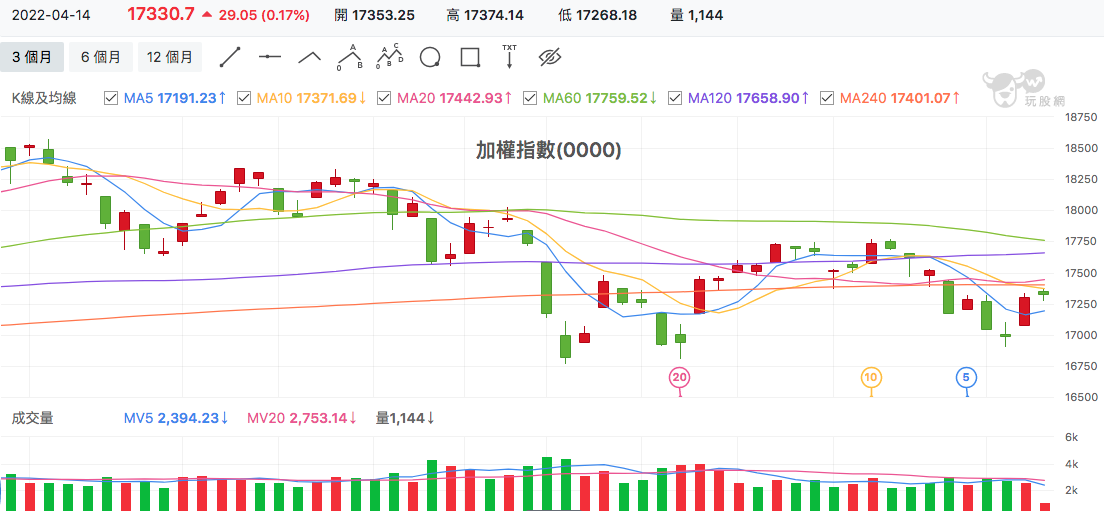1104x511 pixels.
Task: Toggle the MA120 moving average checkbox
Action: pos(675,99)
